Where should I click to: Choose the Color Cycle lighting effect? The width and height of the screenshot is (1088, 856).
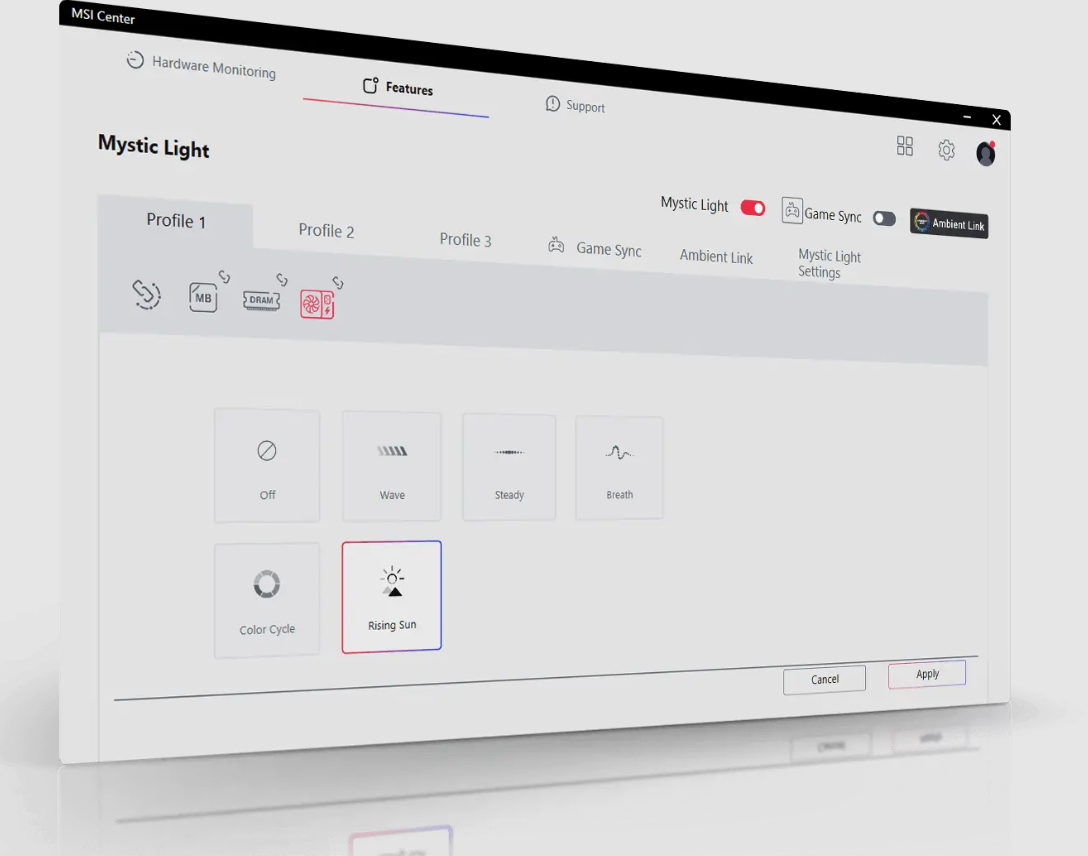267,600
